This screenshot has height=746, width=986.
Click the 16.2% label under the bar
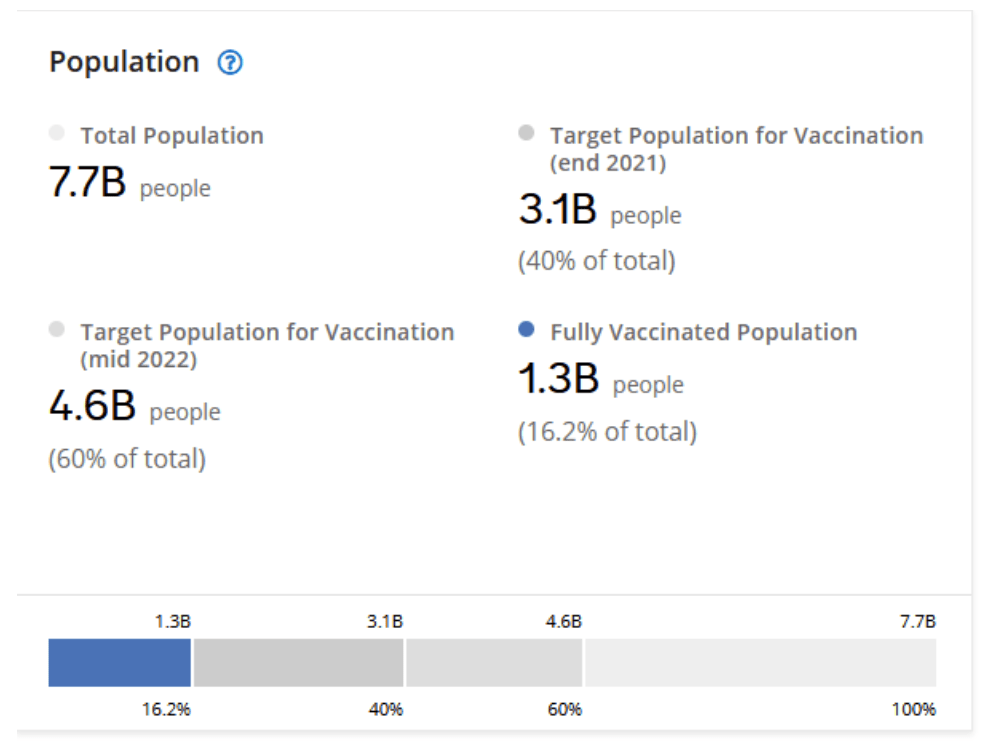[166, 710]
